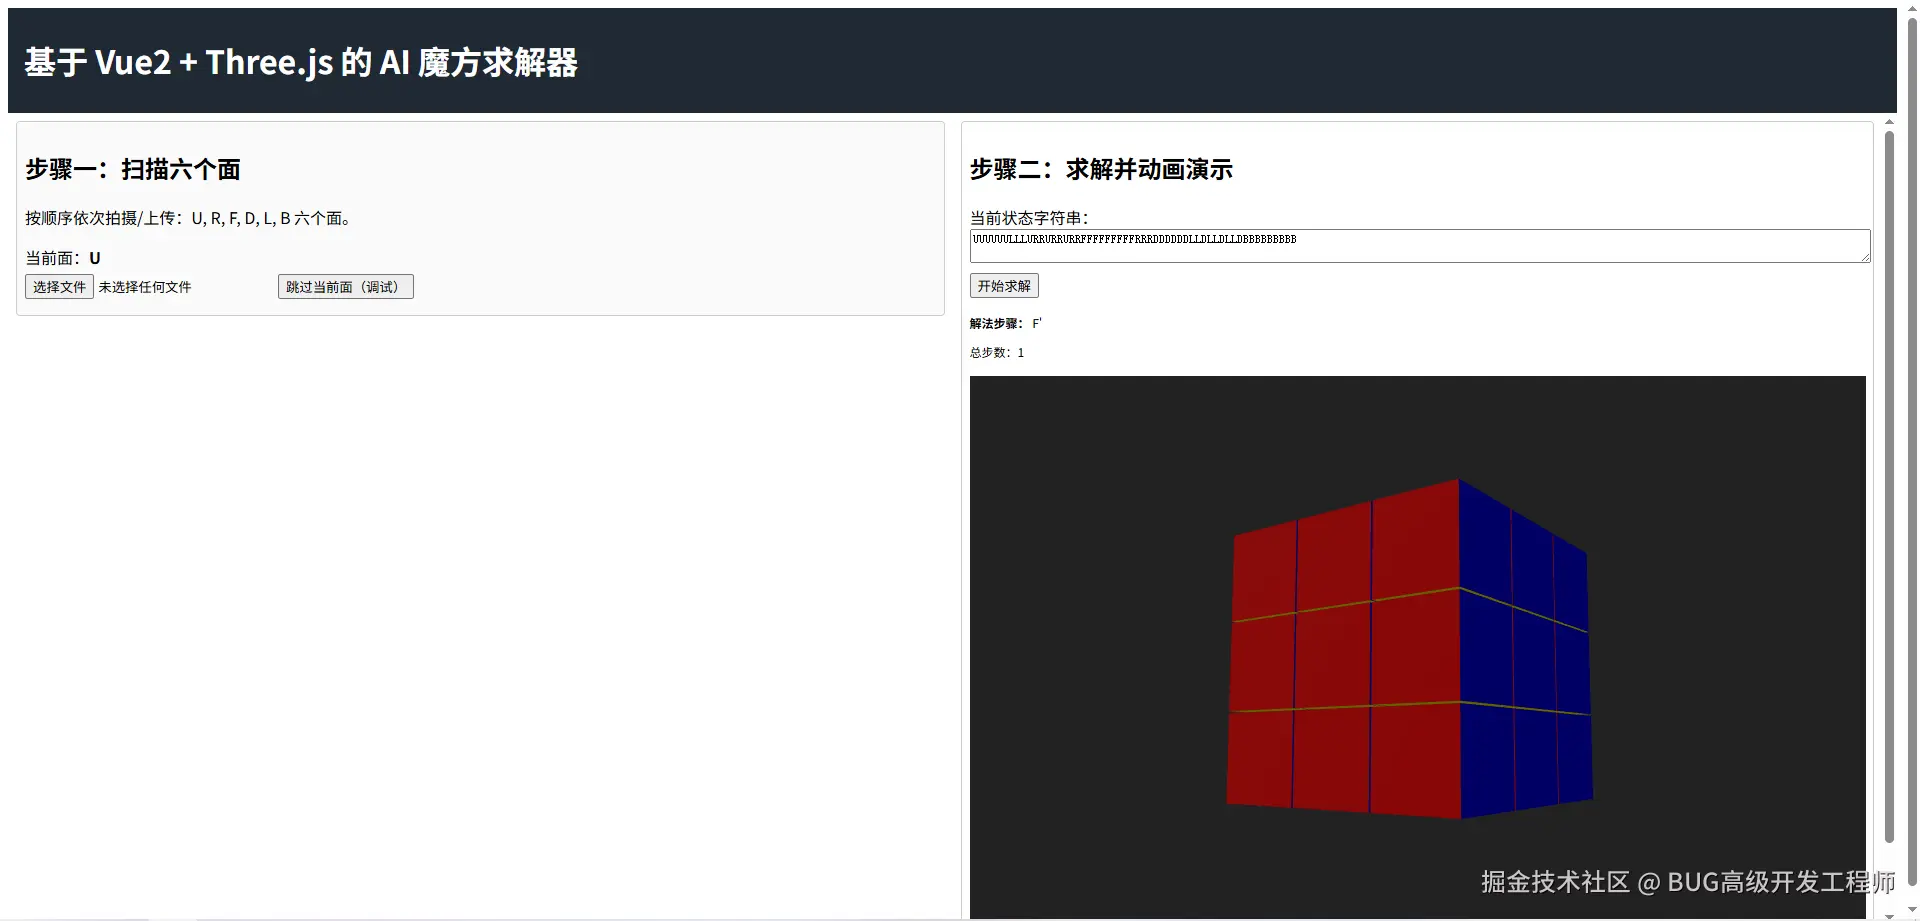Click the 当前面：U current face label
Viewport: 1920px width, 921px height.
coord(62,257)
